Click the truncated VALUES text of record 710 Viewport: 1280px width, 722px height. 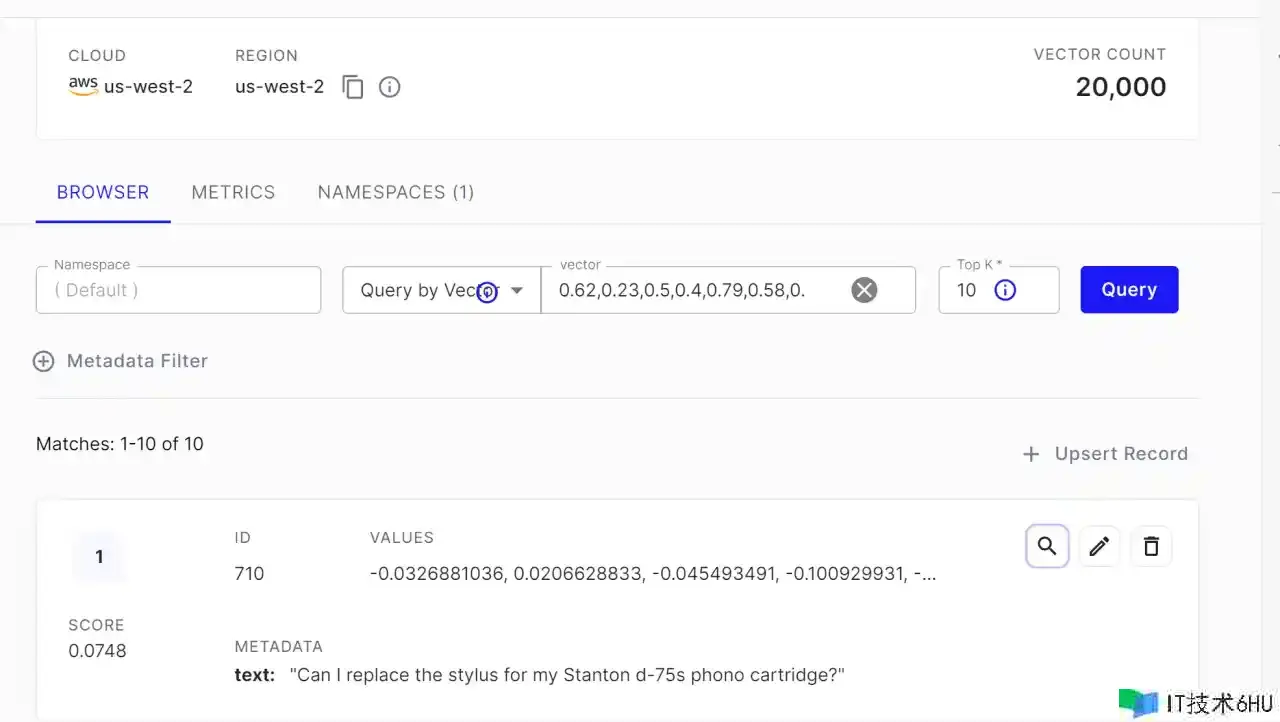[x=652, y=574]
